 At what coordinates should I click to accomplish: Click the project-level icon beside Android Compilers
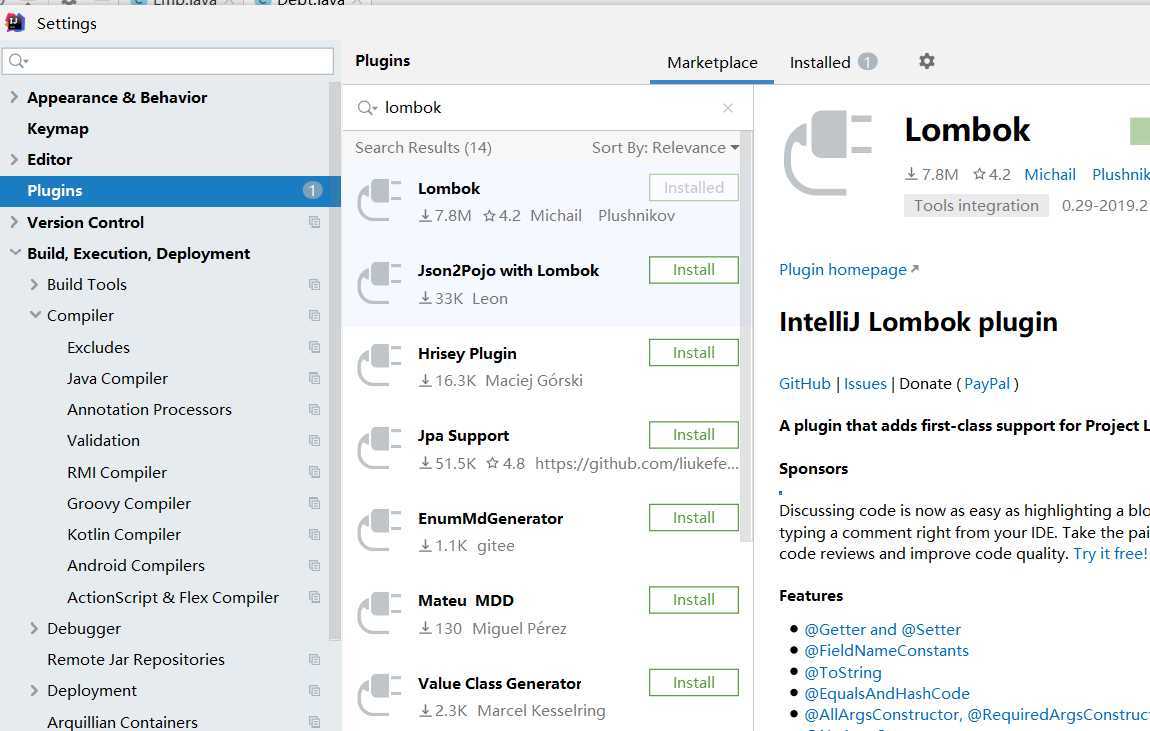coord(315,565)
